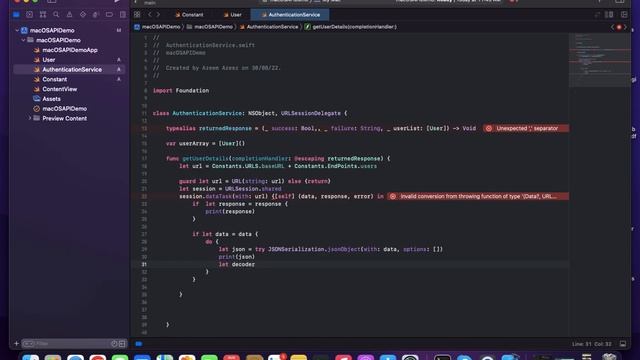Expand the Preview Content folder

pos(29,118)
